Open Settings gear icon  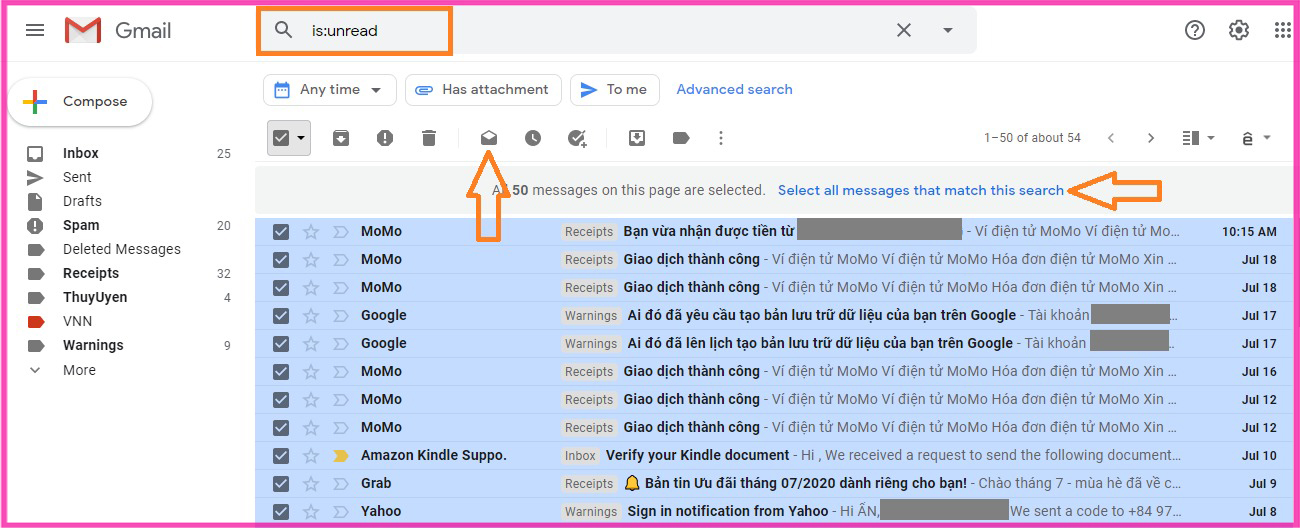1239,30
